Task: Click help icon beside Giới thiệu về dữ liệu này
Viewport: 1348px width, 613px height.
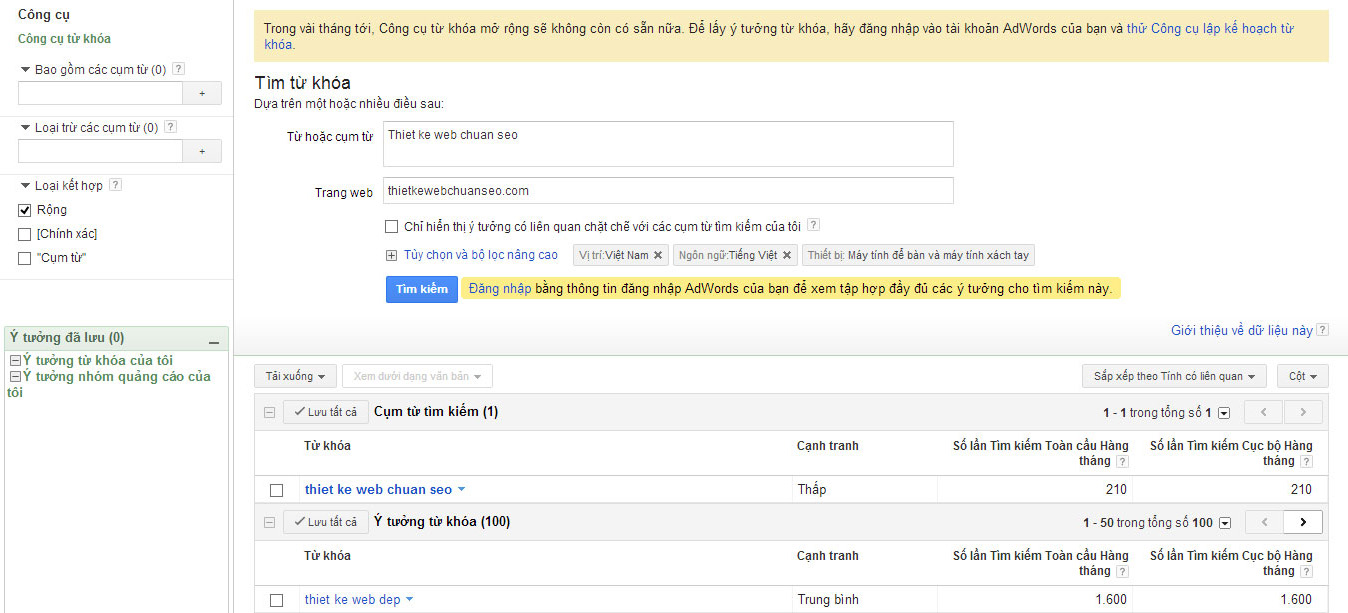Action: tap(1323, 330)
